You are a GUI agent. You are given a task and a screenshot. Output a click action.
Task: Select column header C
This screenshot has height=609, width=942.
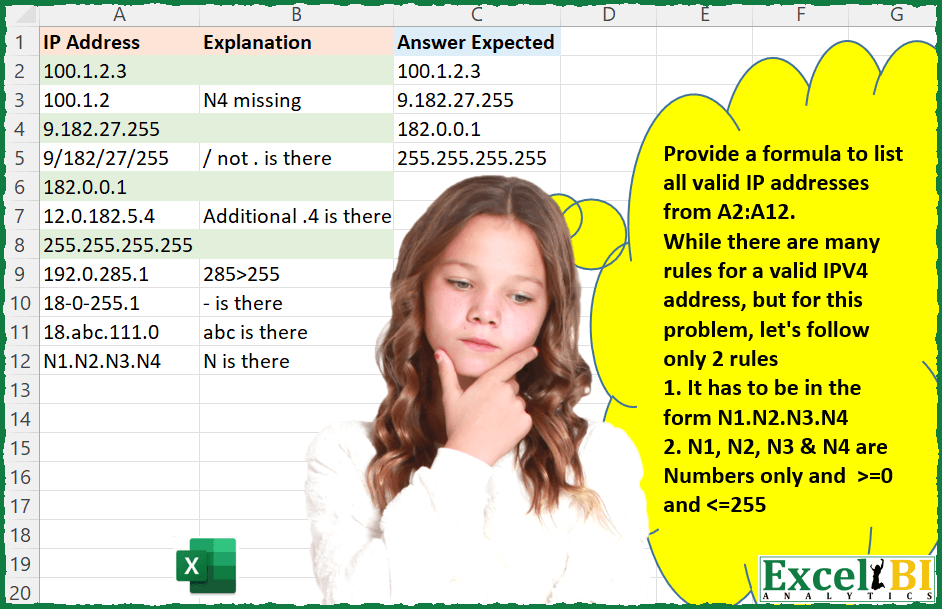pyautogui.click(x=477, y=15)
